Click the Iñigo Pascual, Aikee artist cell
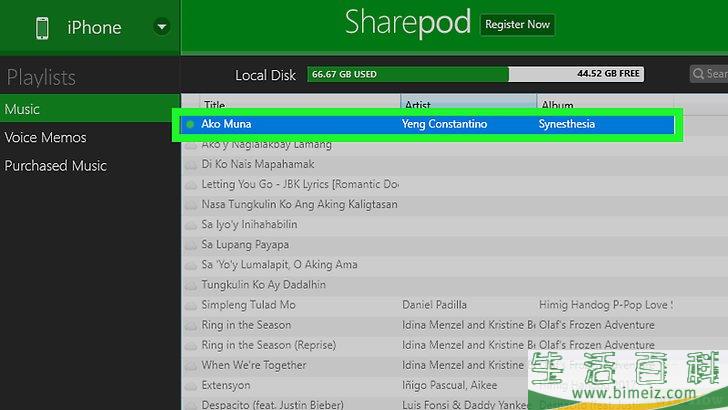 point(449,385)
